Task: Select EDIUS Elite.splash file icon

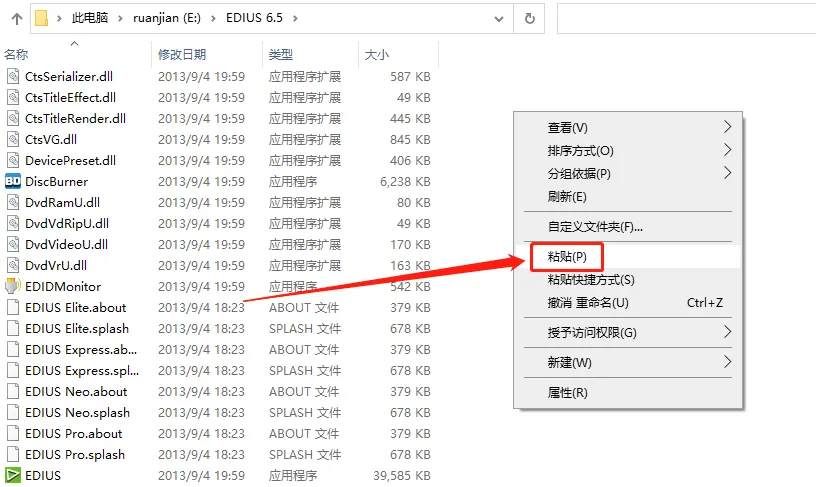Action: click(13, 328)
